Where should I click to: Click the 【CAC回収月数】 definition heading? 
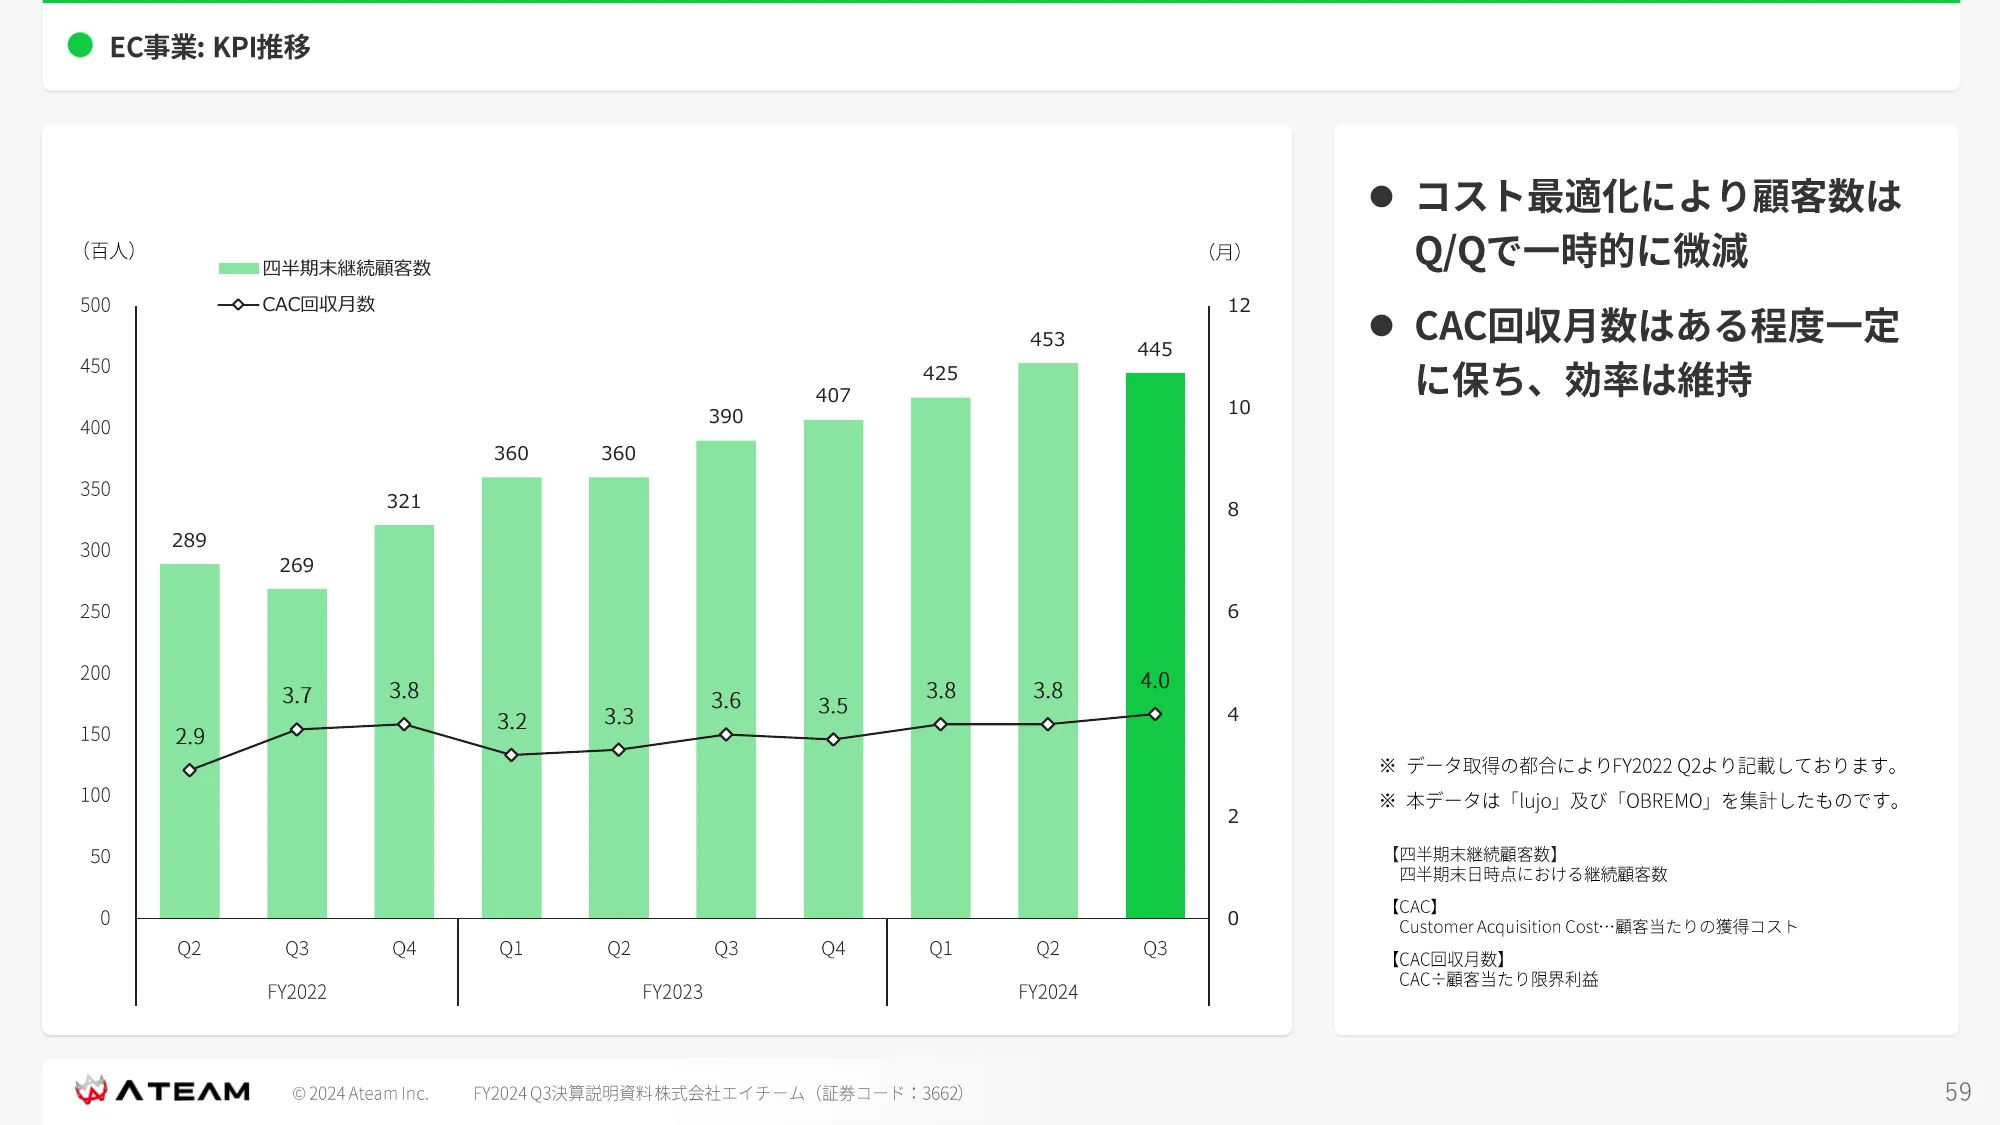(1449, 959)
